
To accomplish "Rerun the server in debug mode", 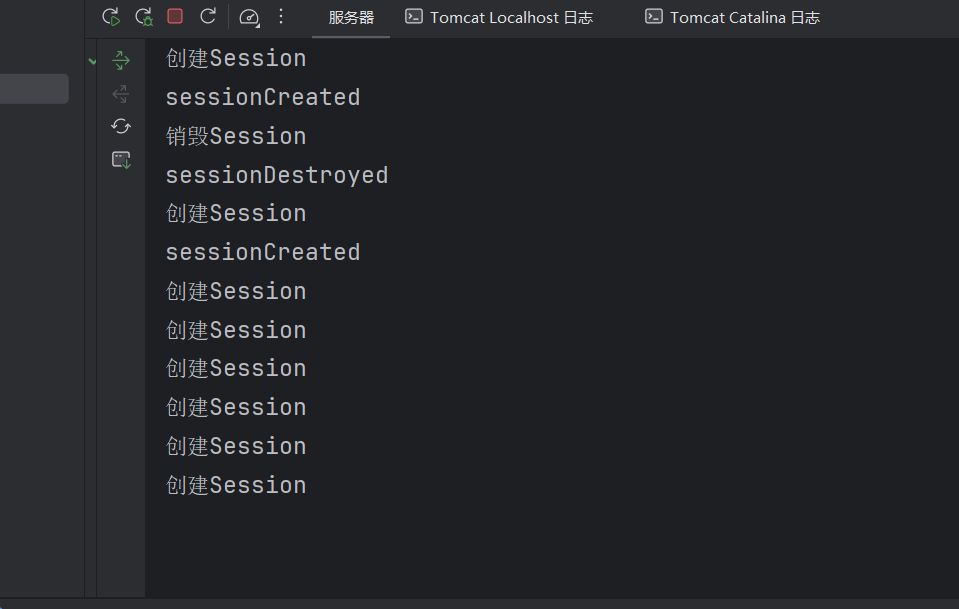I will point(144,17).
